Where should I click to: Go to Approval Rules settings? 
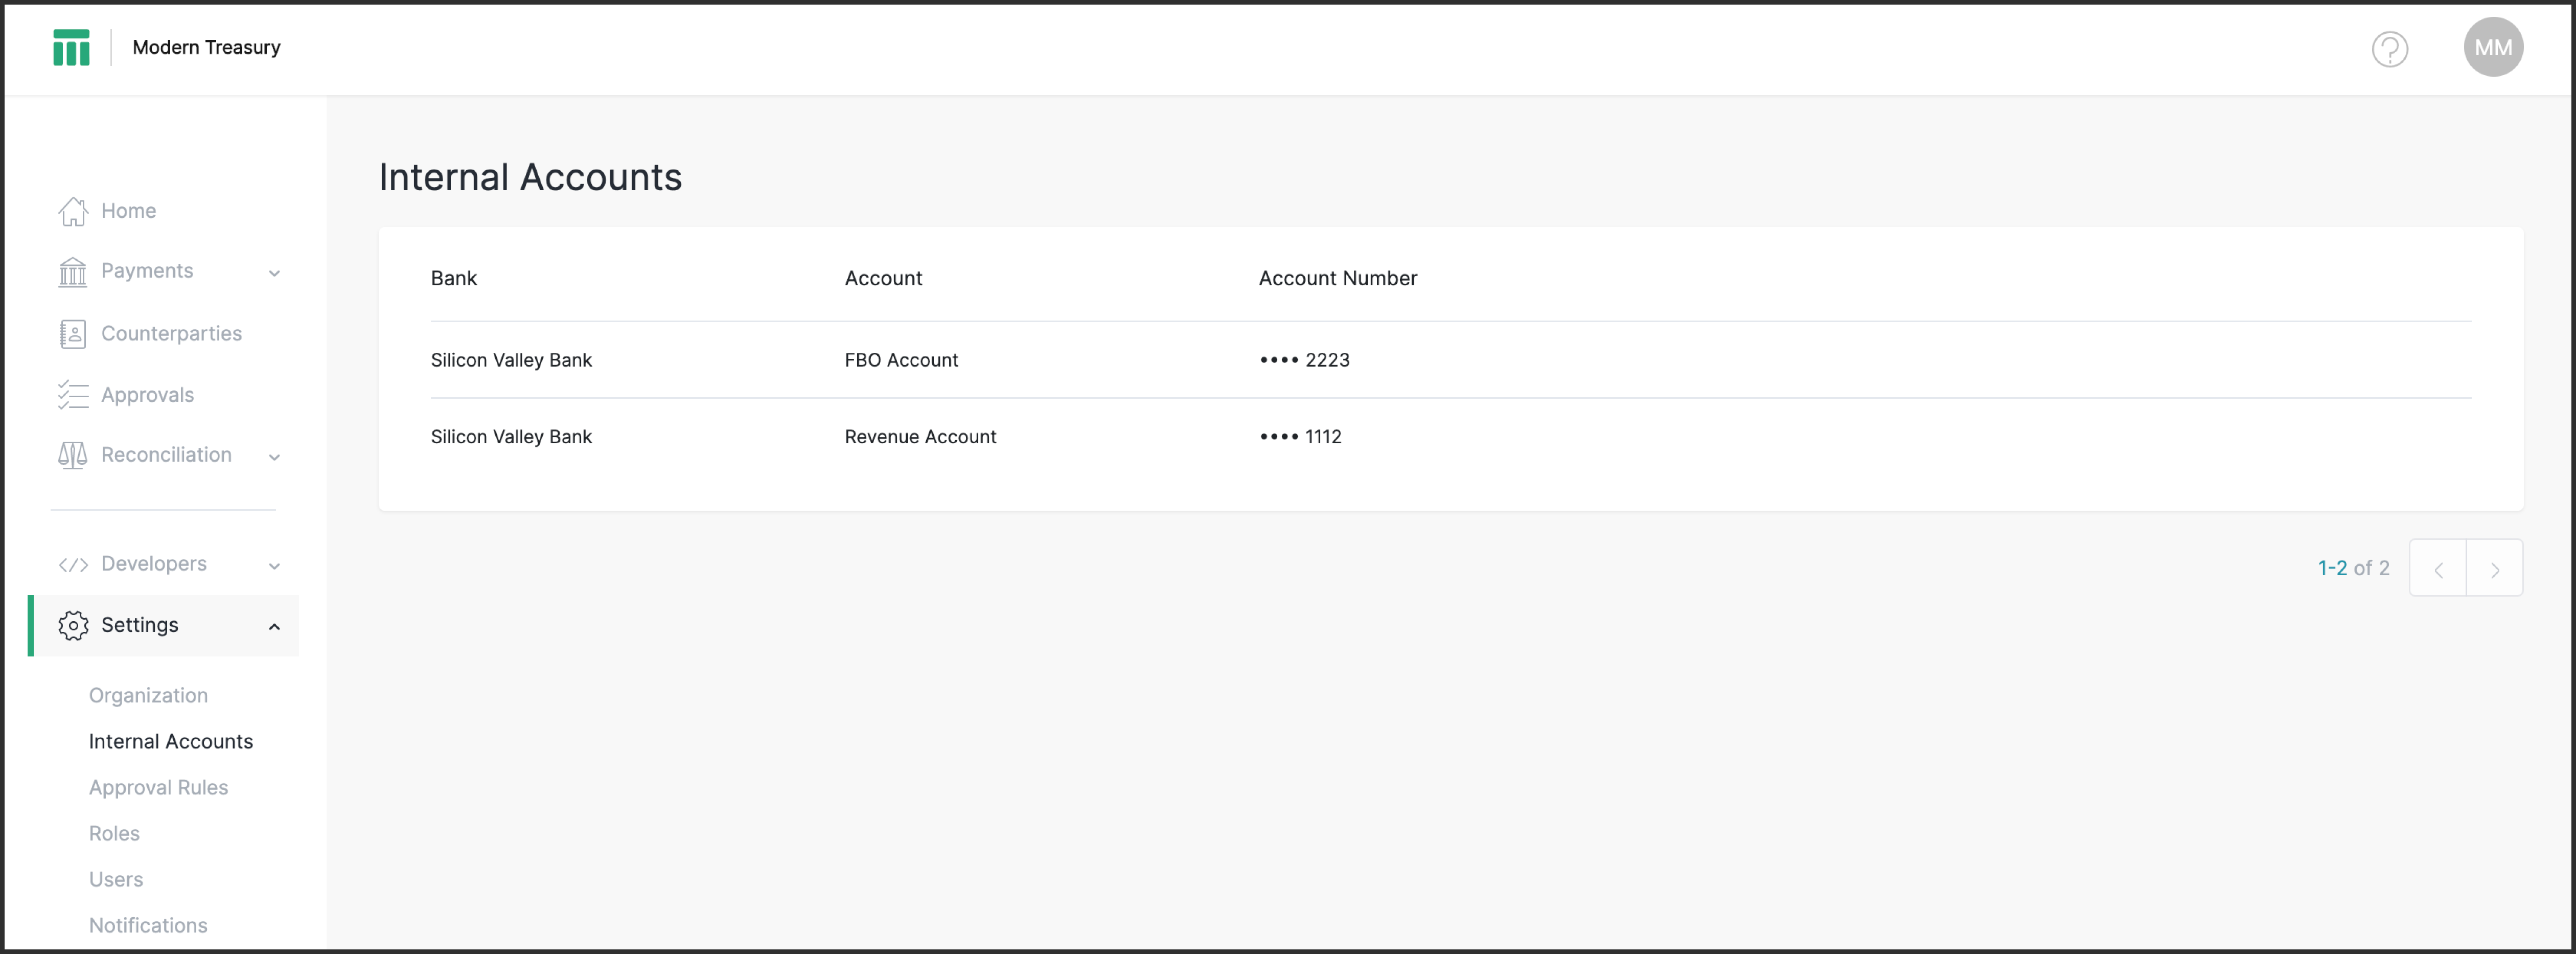[158, 787]
